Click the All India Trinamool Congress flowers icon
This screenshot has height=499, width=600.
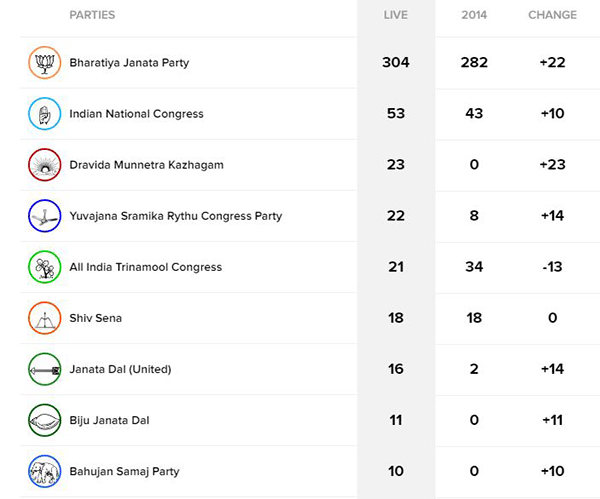click(x=44, y=267)
